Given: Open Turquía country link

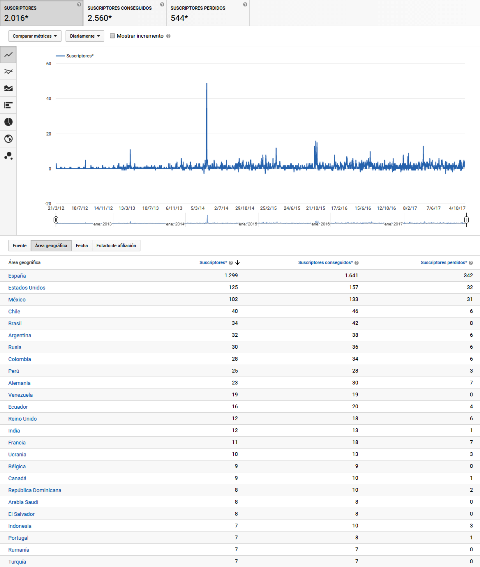Looking at the screenshot, I should click(x=17, y=562).
